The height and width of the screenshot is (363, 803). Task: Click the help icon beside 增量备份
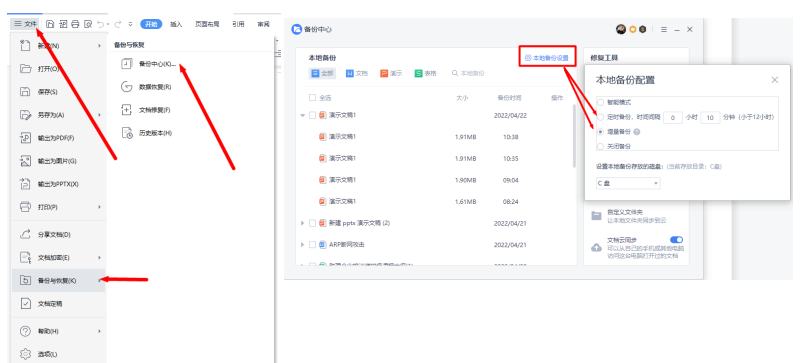tap(637, 132)
